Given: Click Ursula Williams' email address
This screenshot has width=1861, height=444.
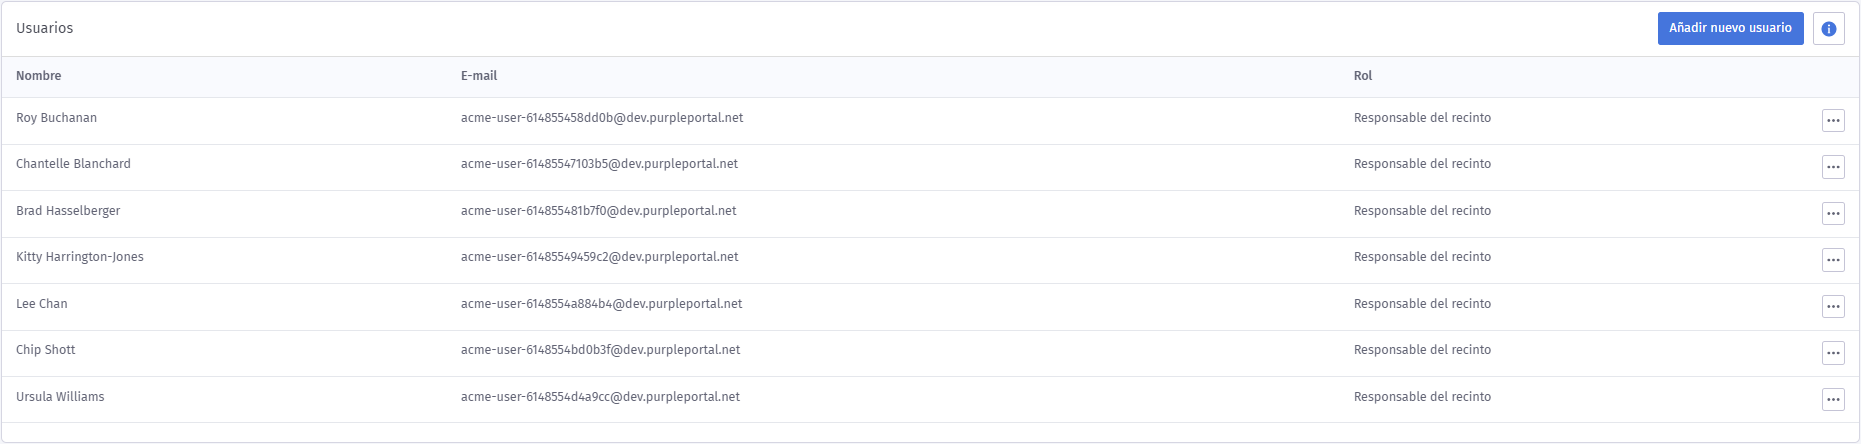Looking at the screenshot, I should [x=600, y=397].
